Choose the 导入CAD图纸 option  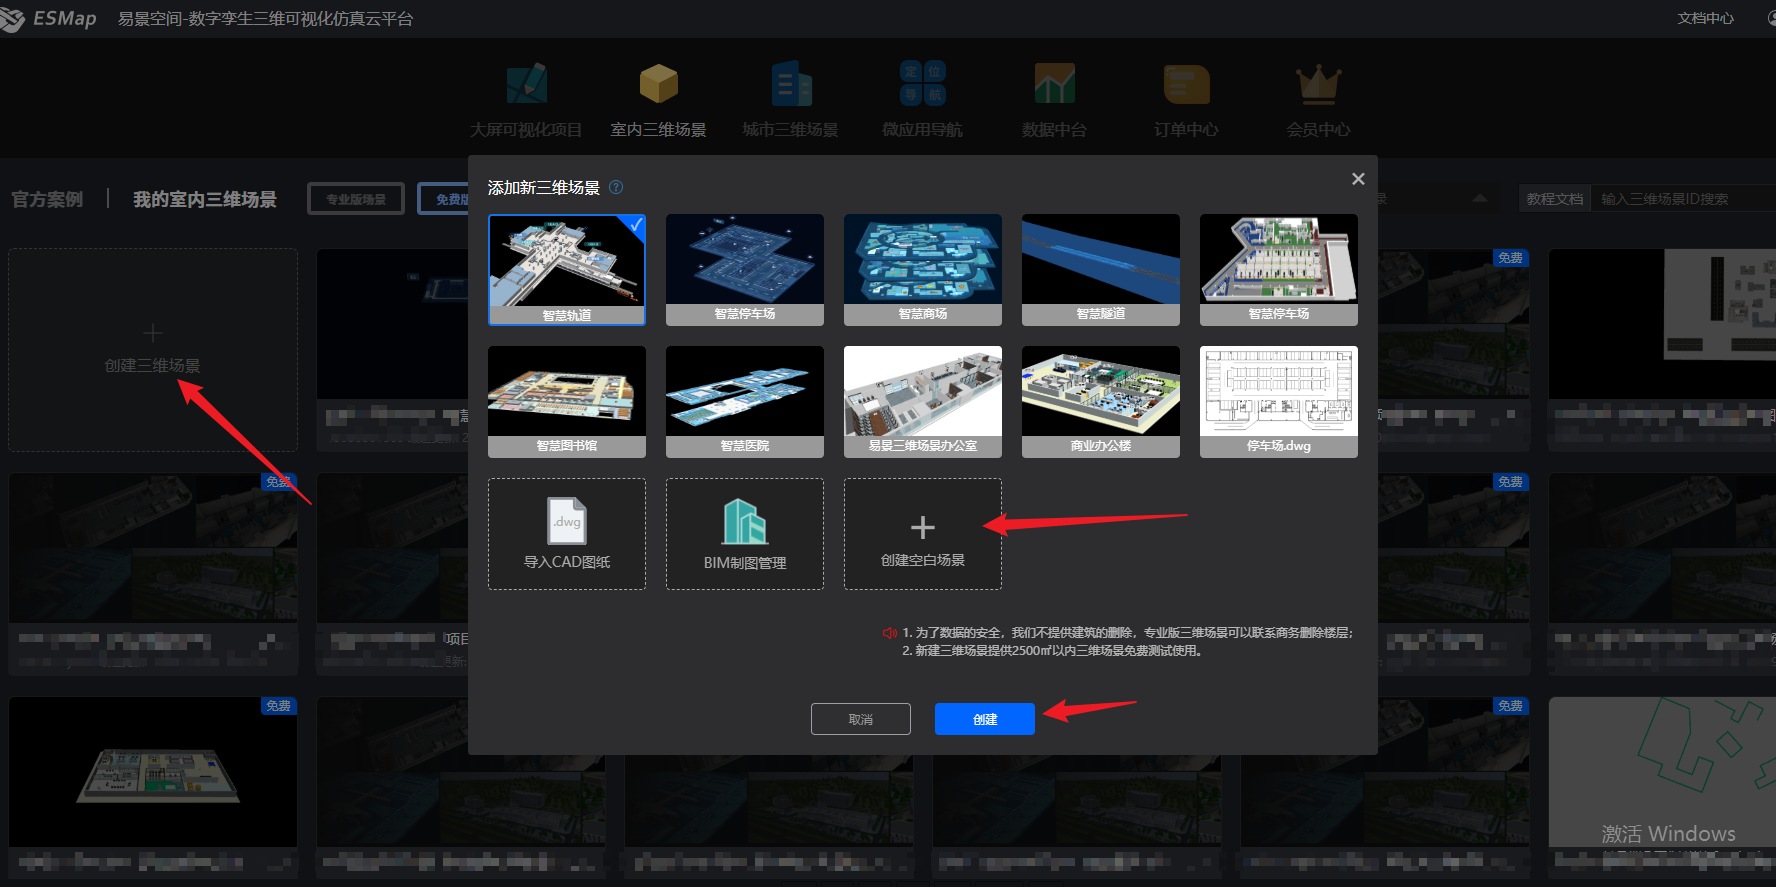(x=567, y=534)
